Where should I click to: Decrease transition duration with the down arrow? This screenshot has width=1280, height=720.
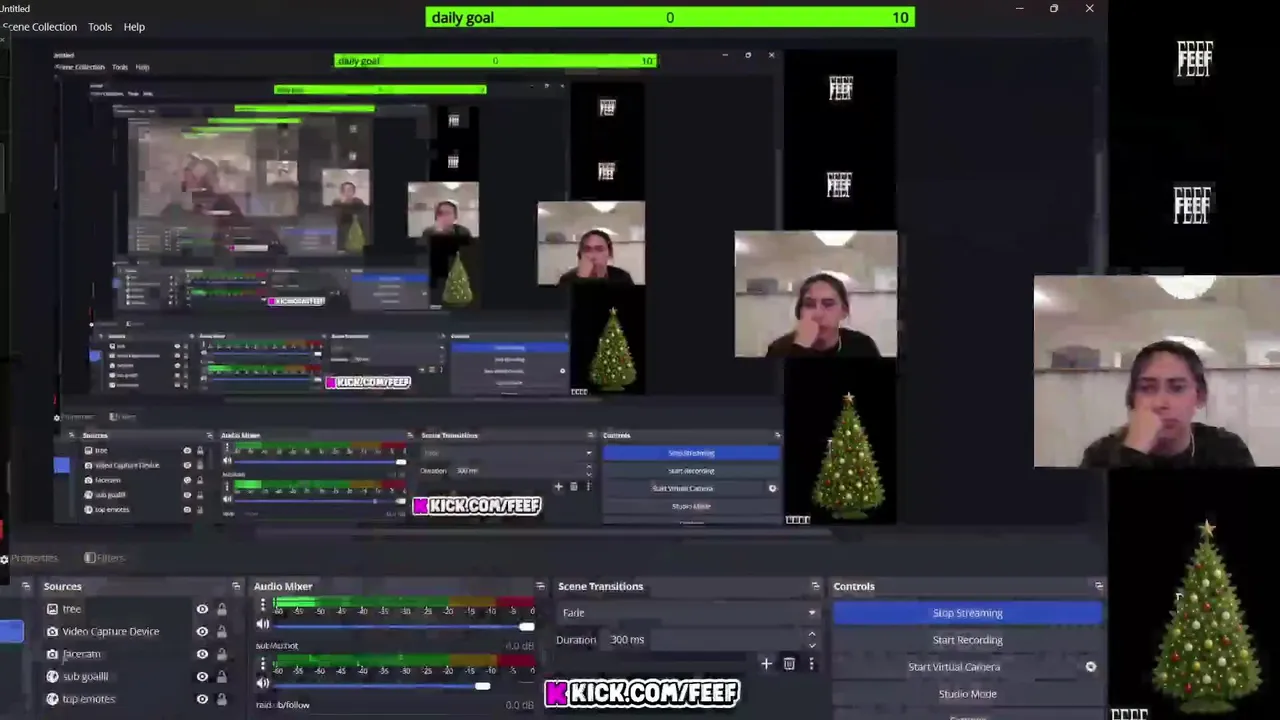point(812,646)
